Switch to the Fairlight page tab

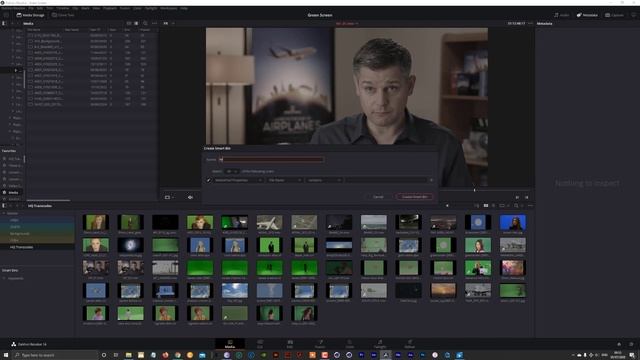pos(380,344)
